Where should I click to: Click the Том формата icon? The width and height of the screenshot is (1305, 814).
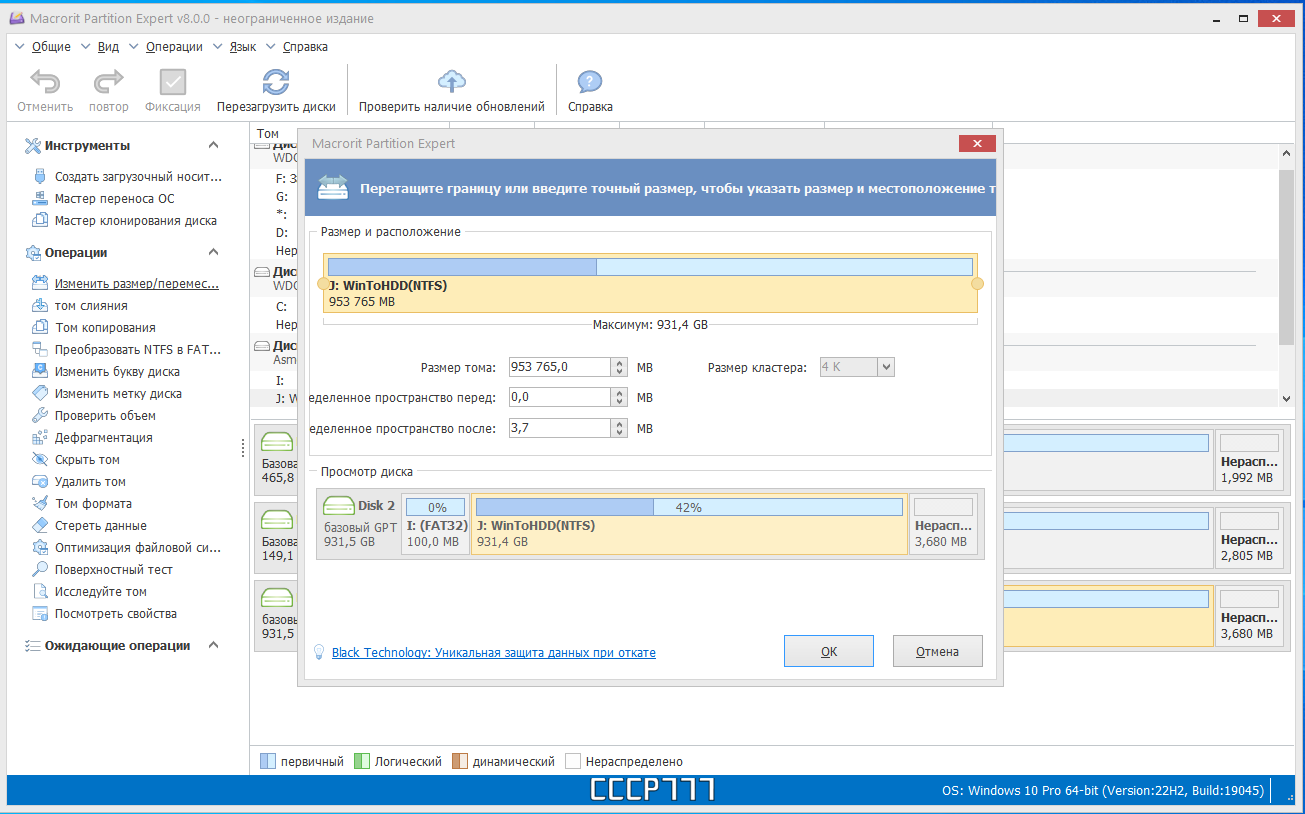click(x=40, y=503)
